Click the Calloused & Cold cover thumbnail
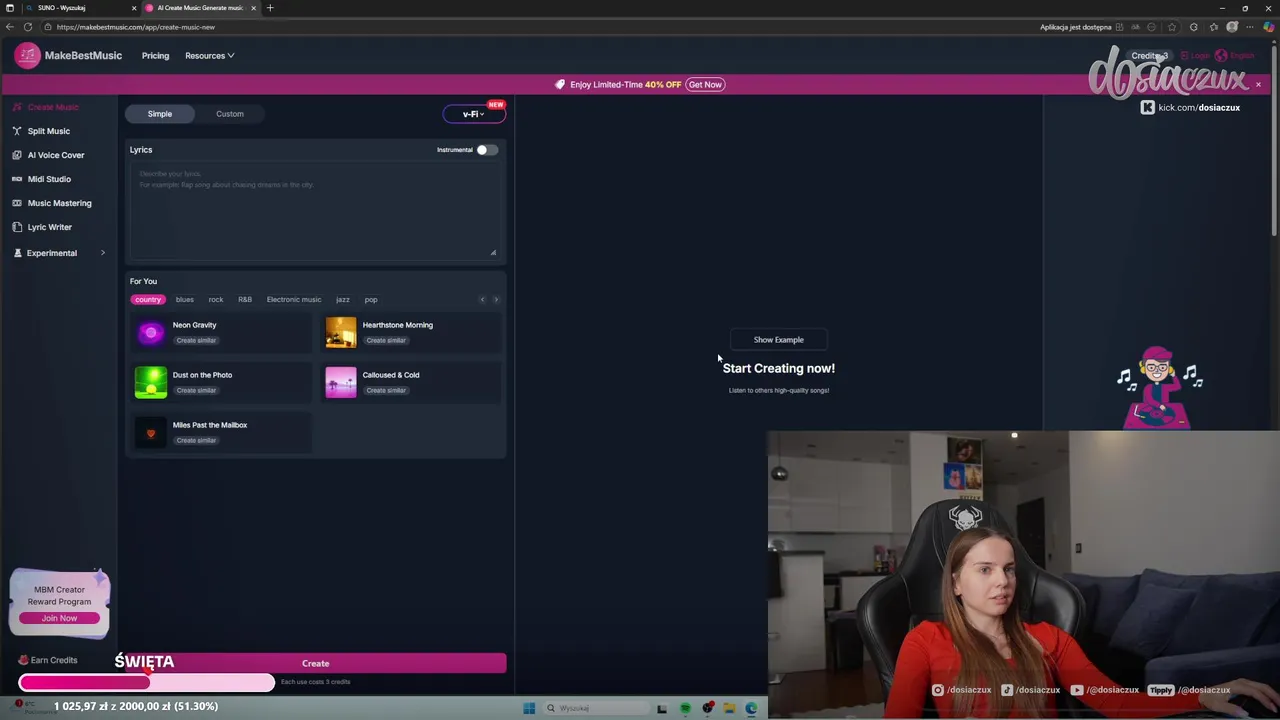 [x=341, y=382]
